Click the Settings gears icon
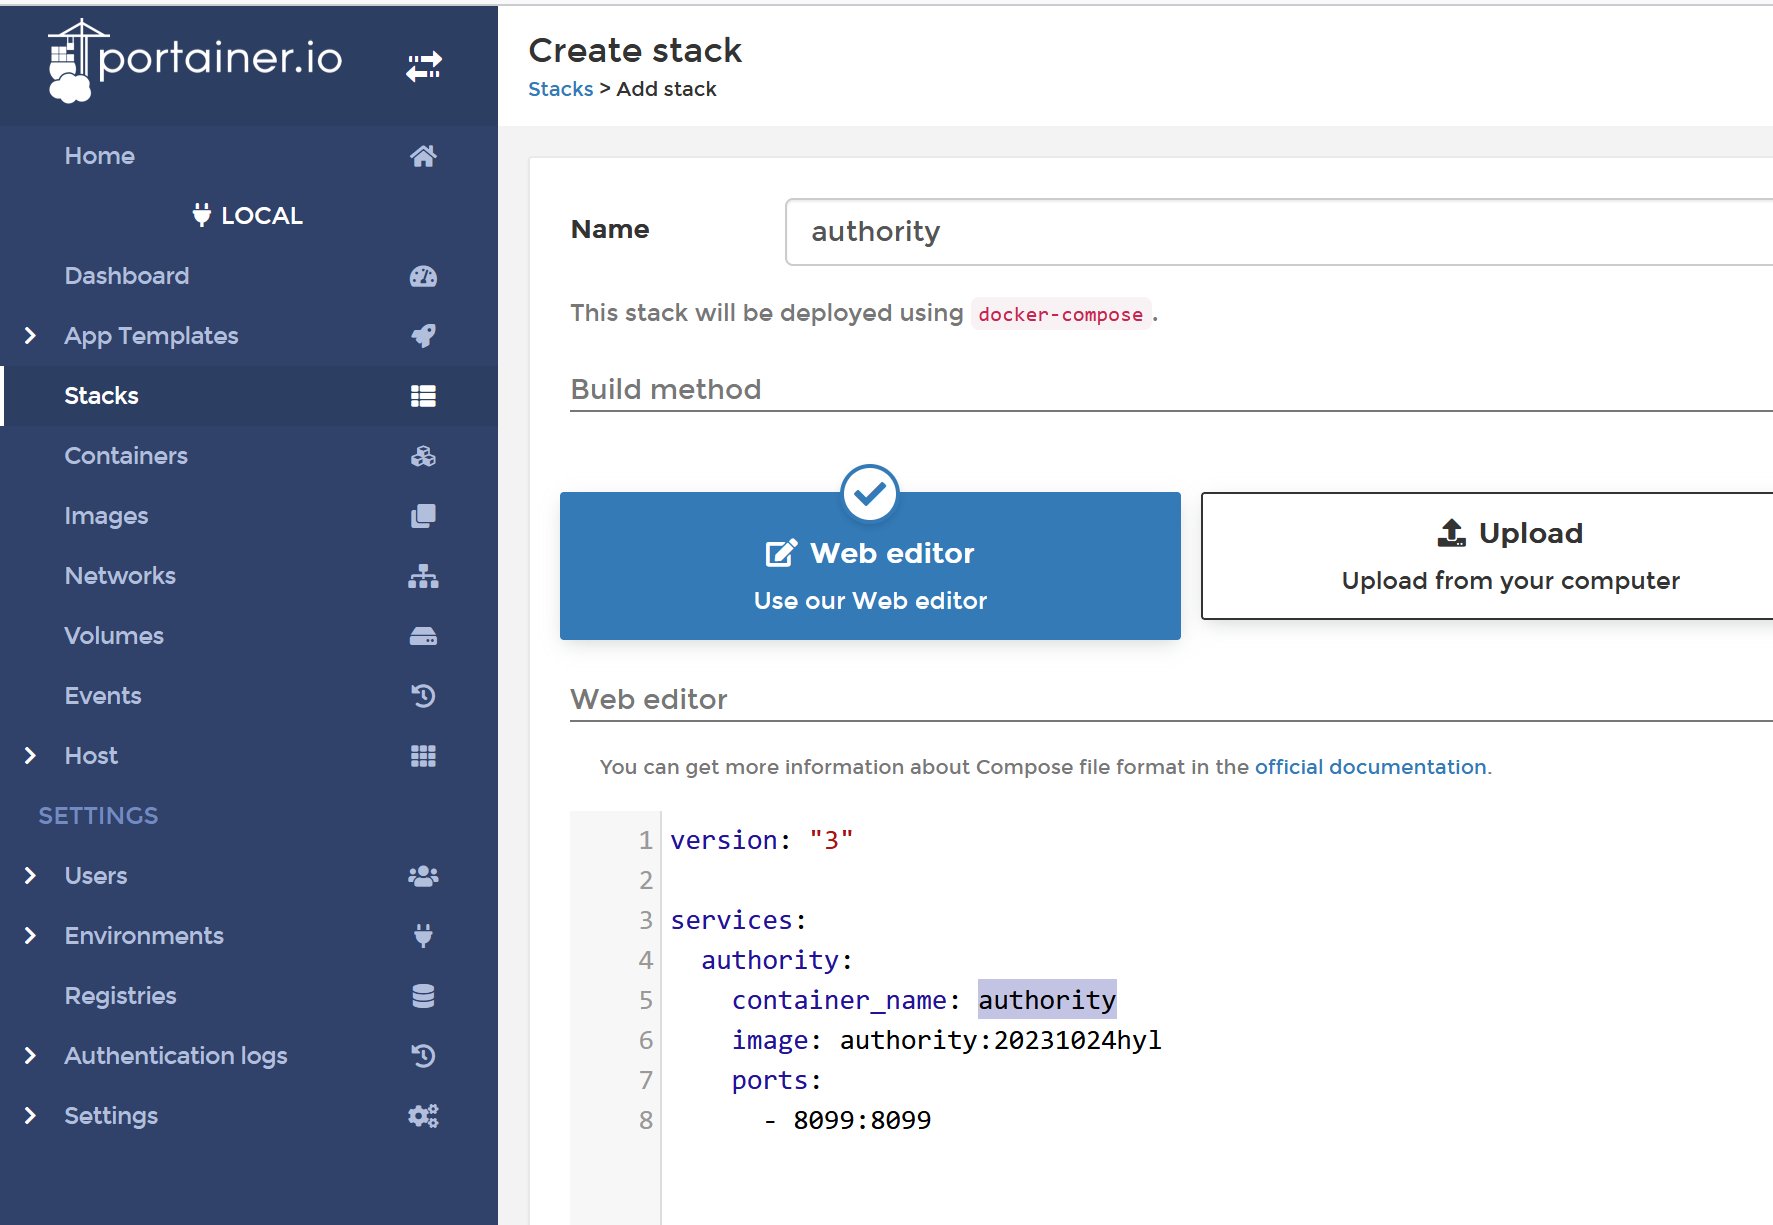 [423, 1116]
